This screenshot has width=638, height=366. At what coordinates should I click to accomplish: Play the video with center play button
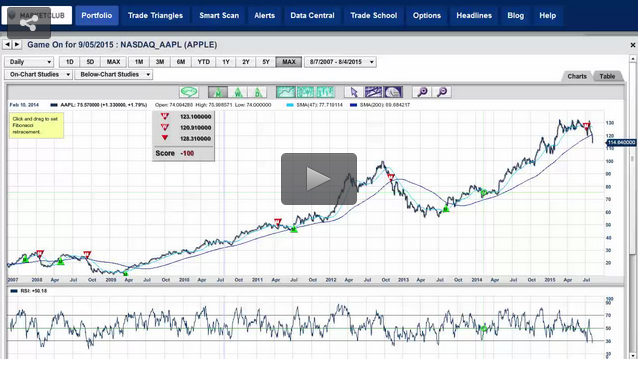coord(319,179)
